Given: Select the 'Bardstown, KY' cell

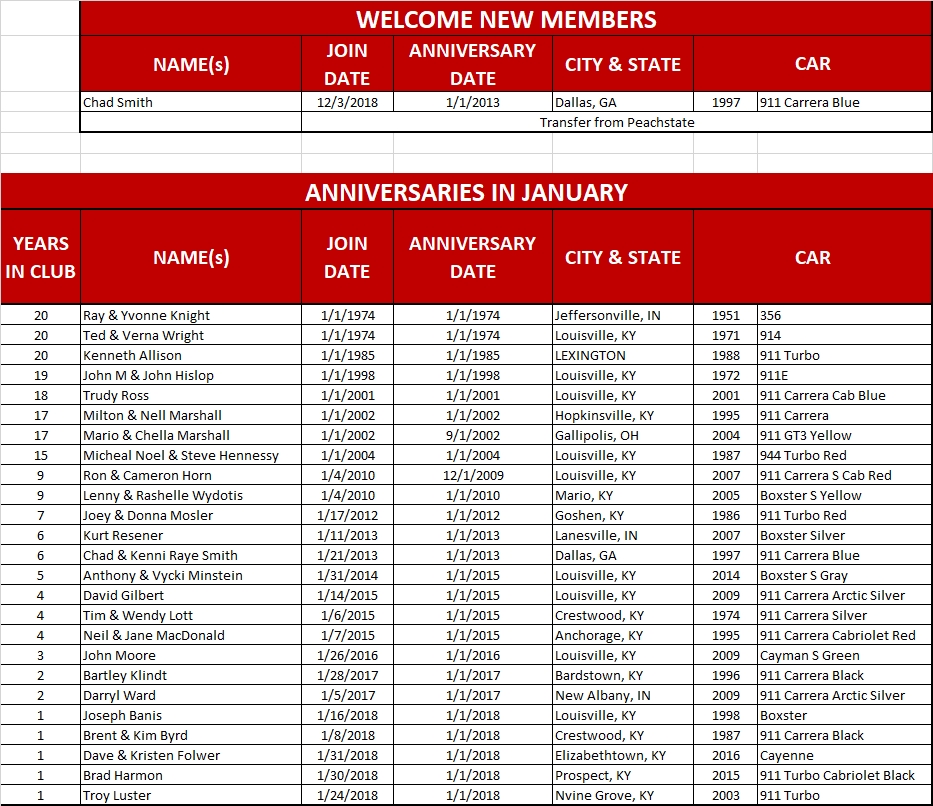Looking at the screenshot, I should pyautogui.click(x=623, y=675).
